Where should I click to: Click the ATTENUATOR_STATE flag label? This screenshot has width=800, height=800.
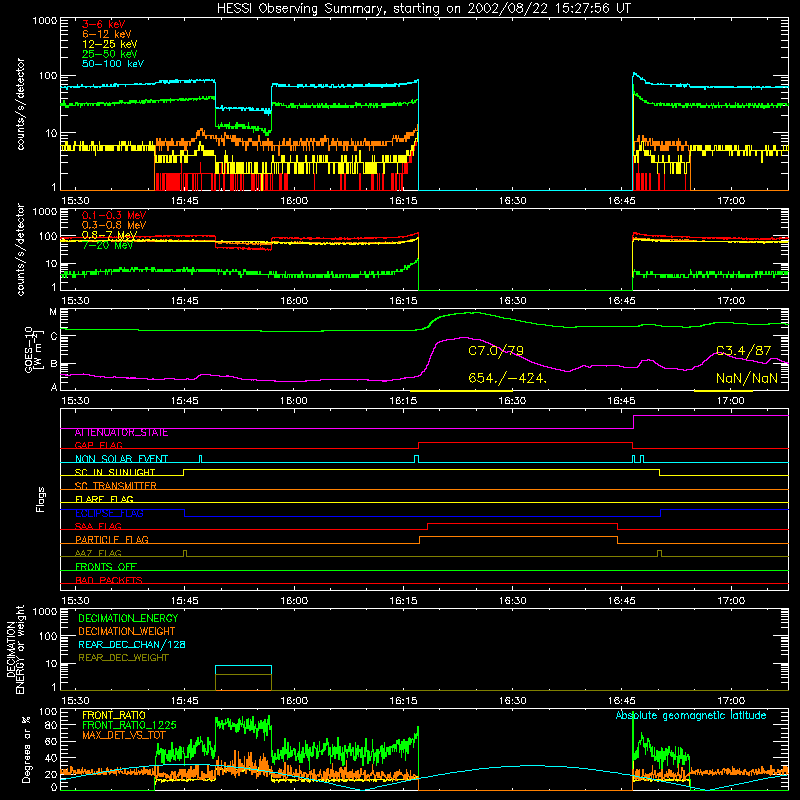click(x=121, y=433)
